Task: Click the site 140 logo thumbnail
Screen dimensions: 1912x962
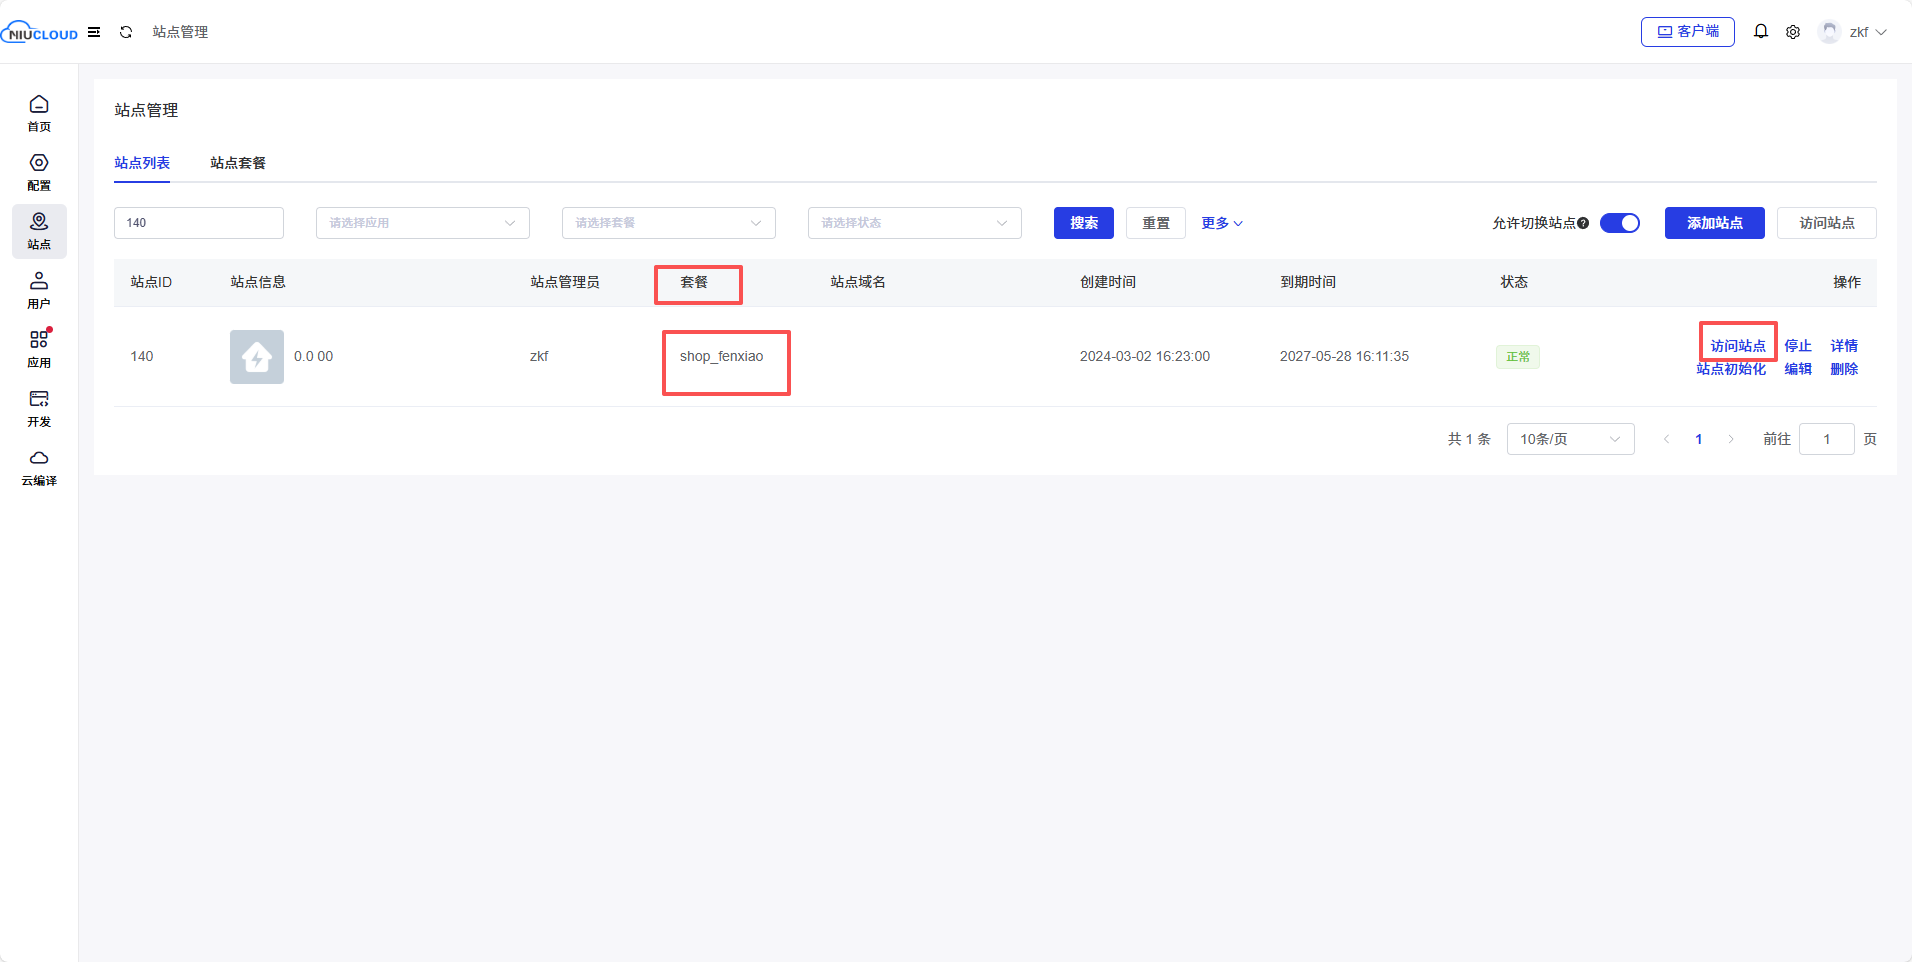Action: pyautogui.click(x=257, y=357)
